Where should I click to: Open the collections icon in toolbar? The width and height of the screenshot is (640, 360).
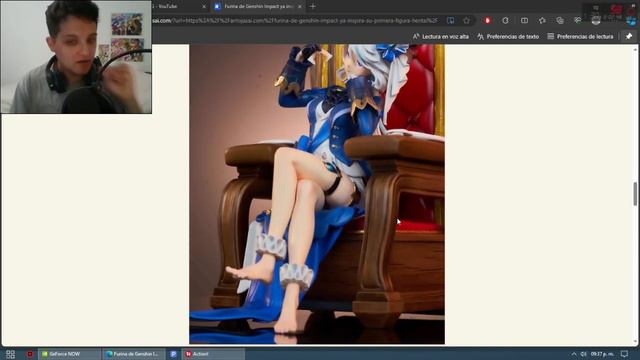[x=560, y=20]
